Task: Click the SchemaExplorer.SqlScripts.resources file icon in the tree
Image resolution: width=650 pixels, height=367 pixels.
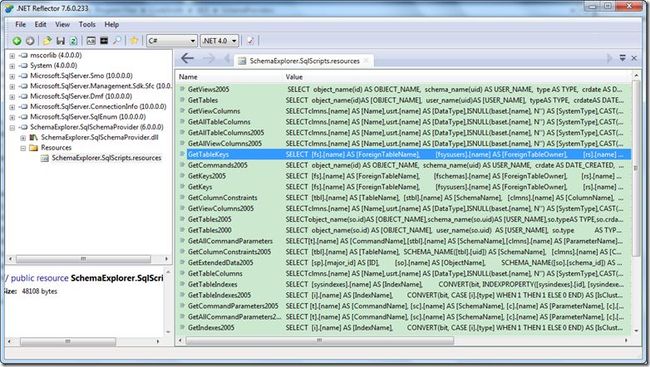Action: pos(44,158)
